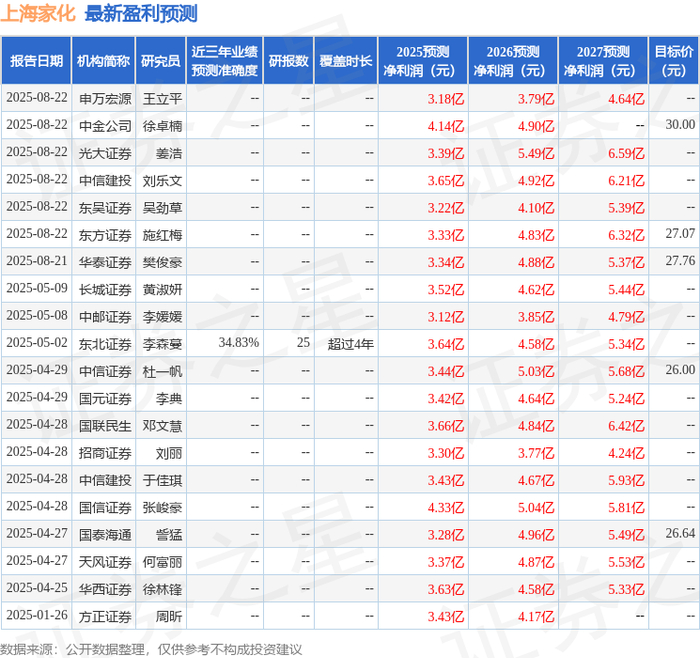Screen dimensions: 700x658
Task: Click target price 27.76
Action: (x=680, y=261)
